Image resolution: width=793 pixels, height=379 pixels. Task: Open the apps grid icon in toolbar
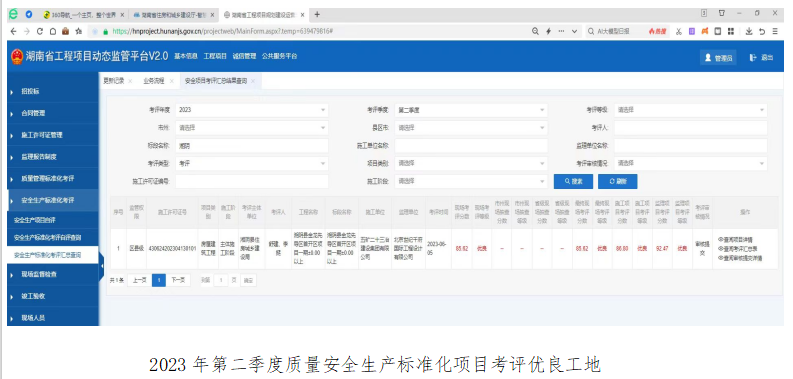[731, 31]
